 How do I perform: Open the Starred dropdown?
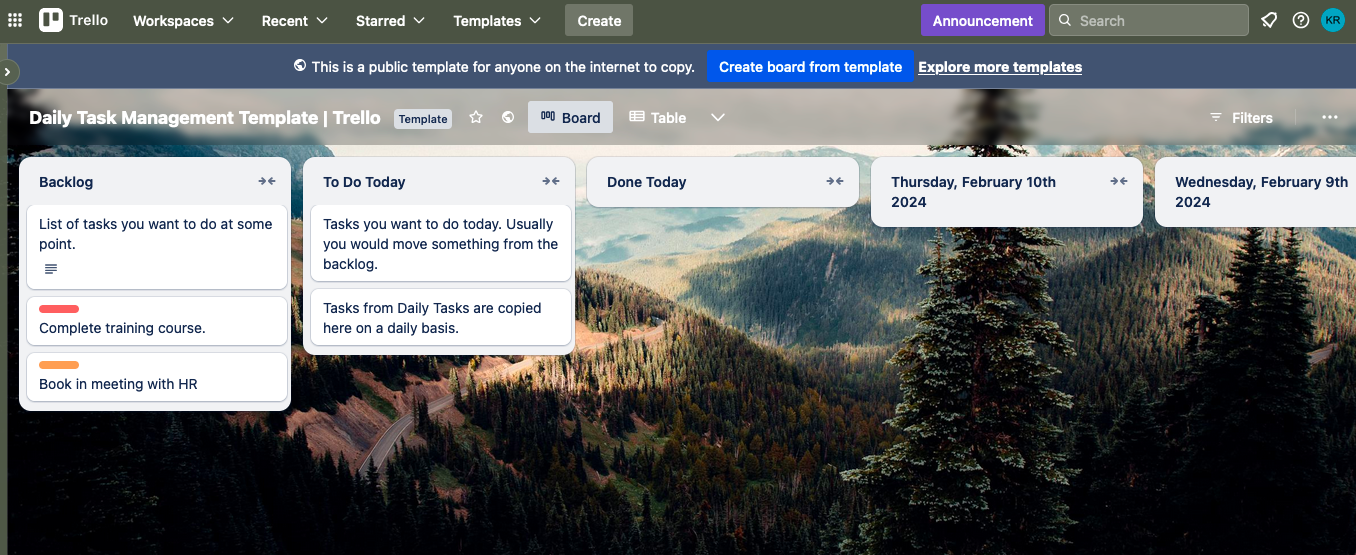click(x=390, y=20)
